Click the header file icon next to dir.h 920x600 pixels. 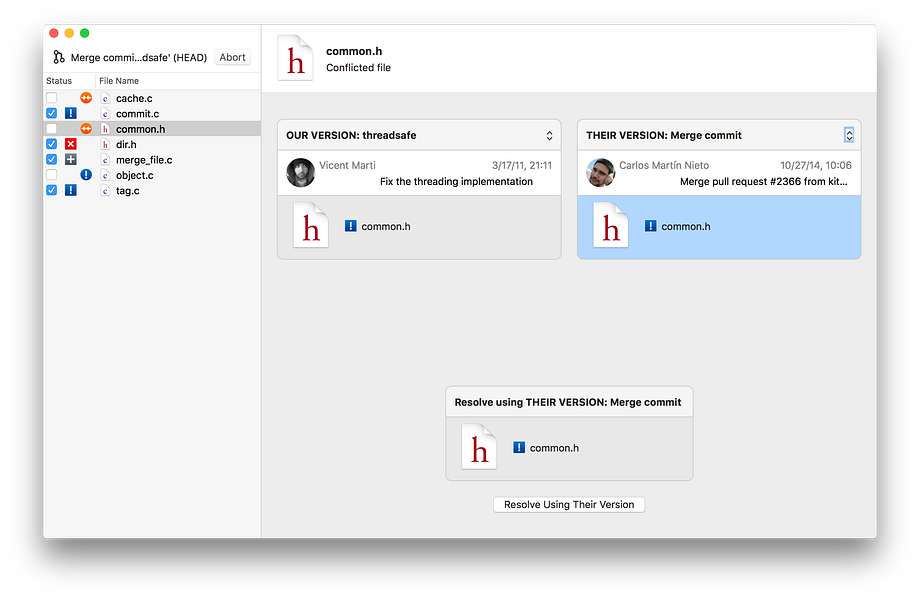pyautogui.click(x=105, y=144)
